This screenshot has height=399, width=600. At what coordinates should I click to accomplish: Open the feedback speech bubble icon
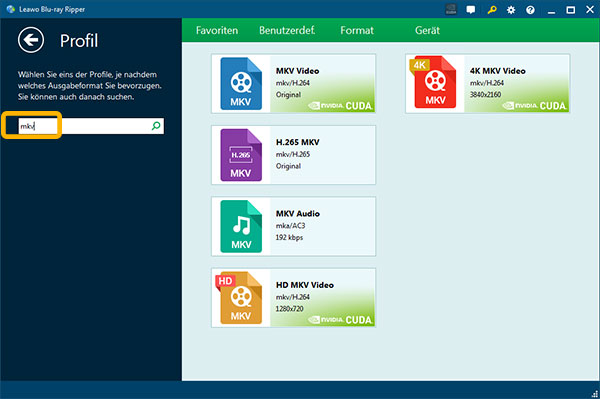471,10
